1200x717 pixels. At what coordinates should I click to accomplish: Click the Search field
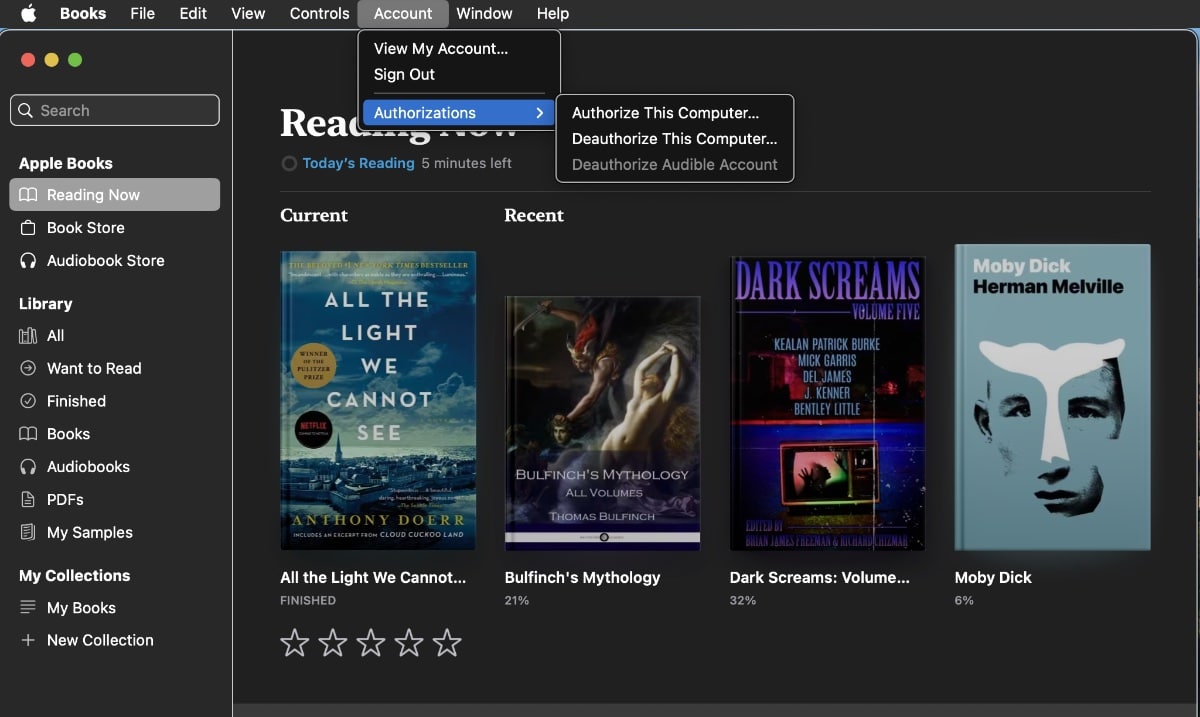[x=115, y=110]
